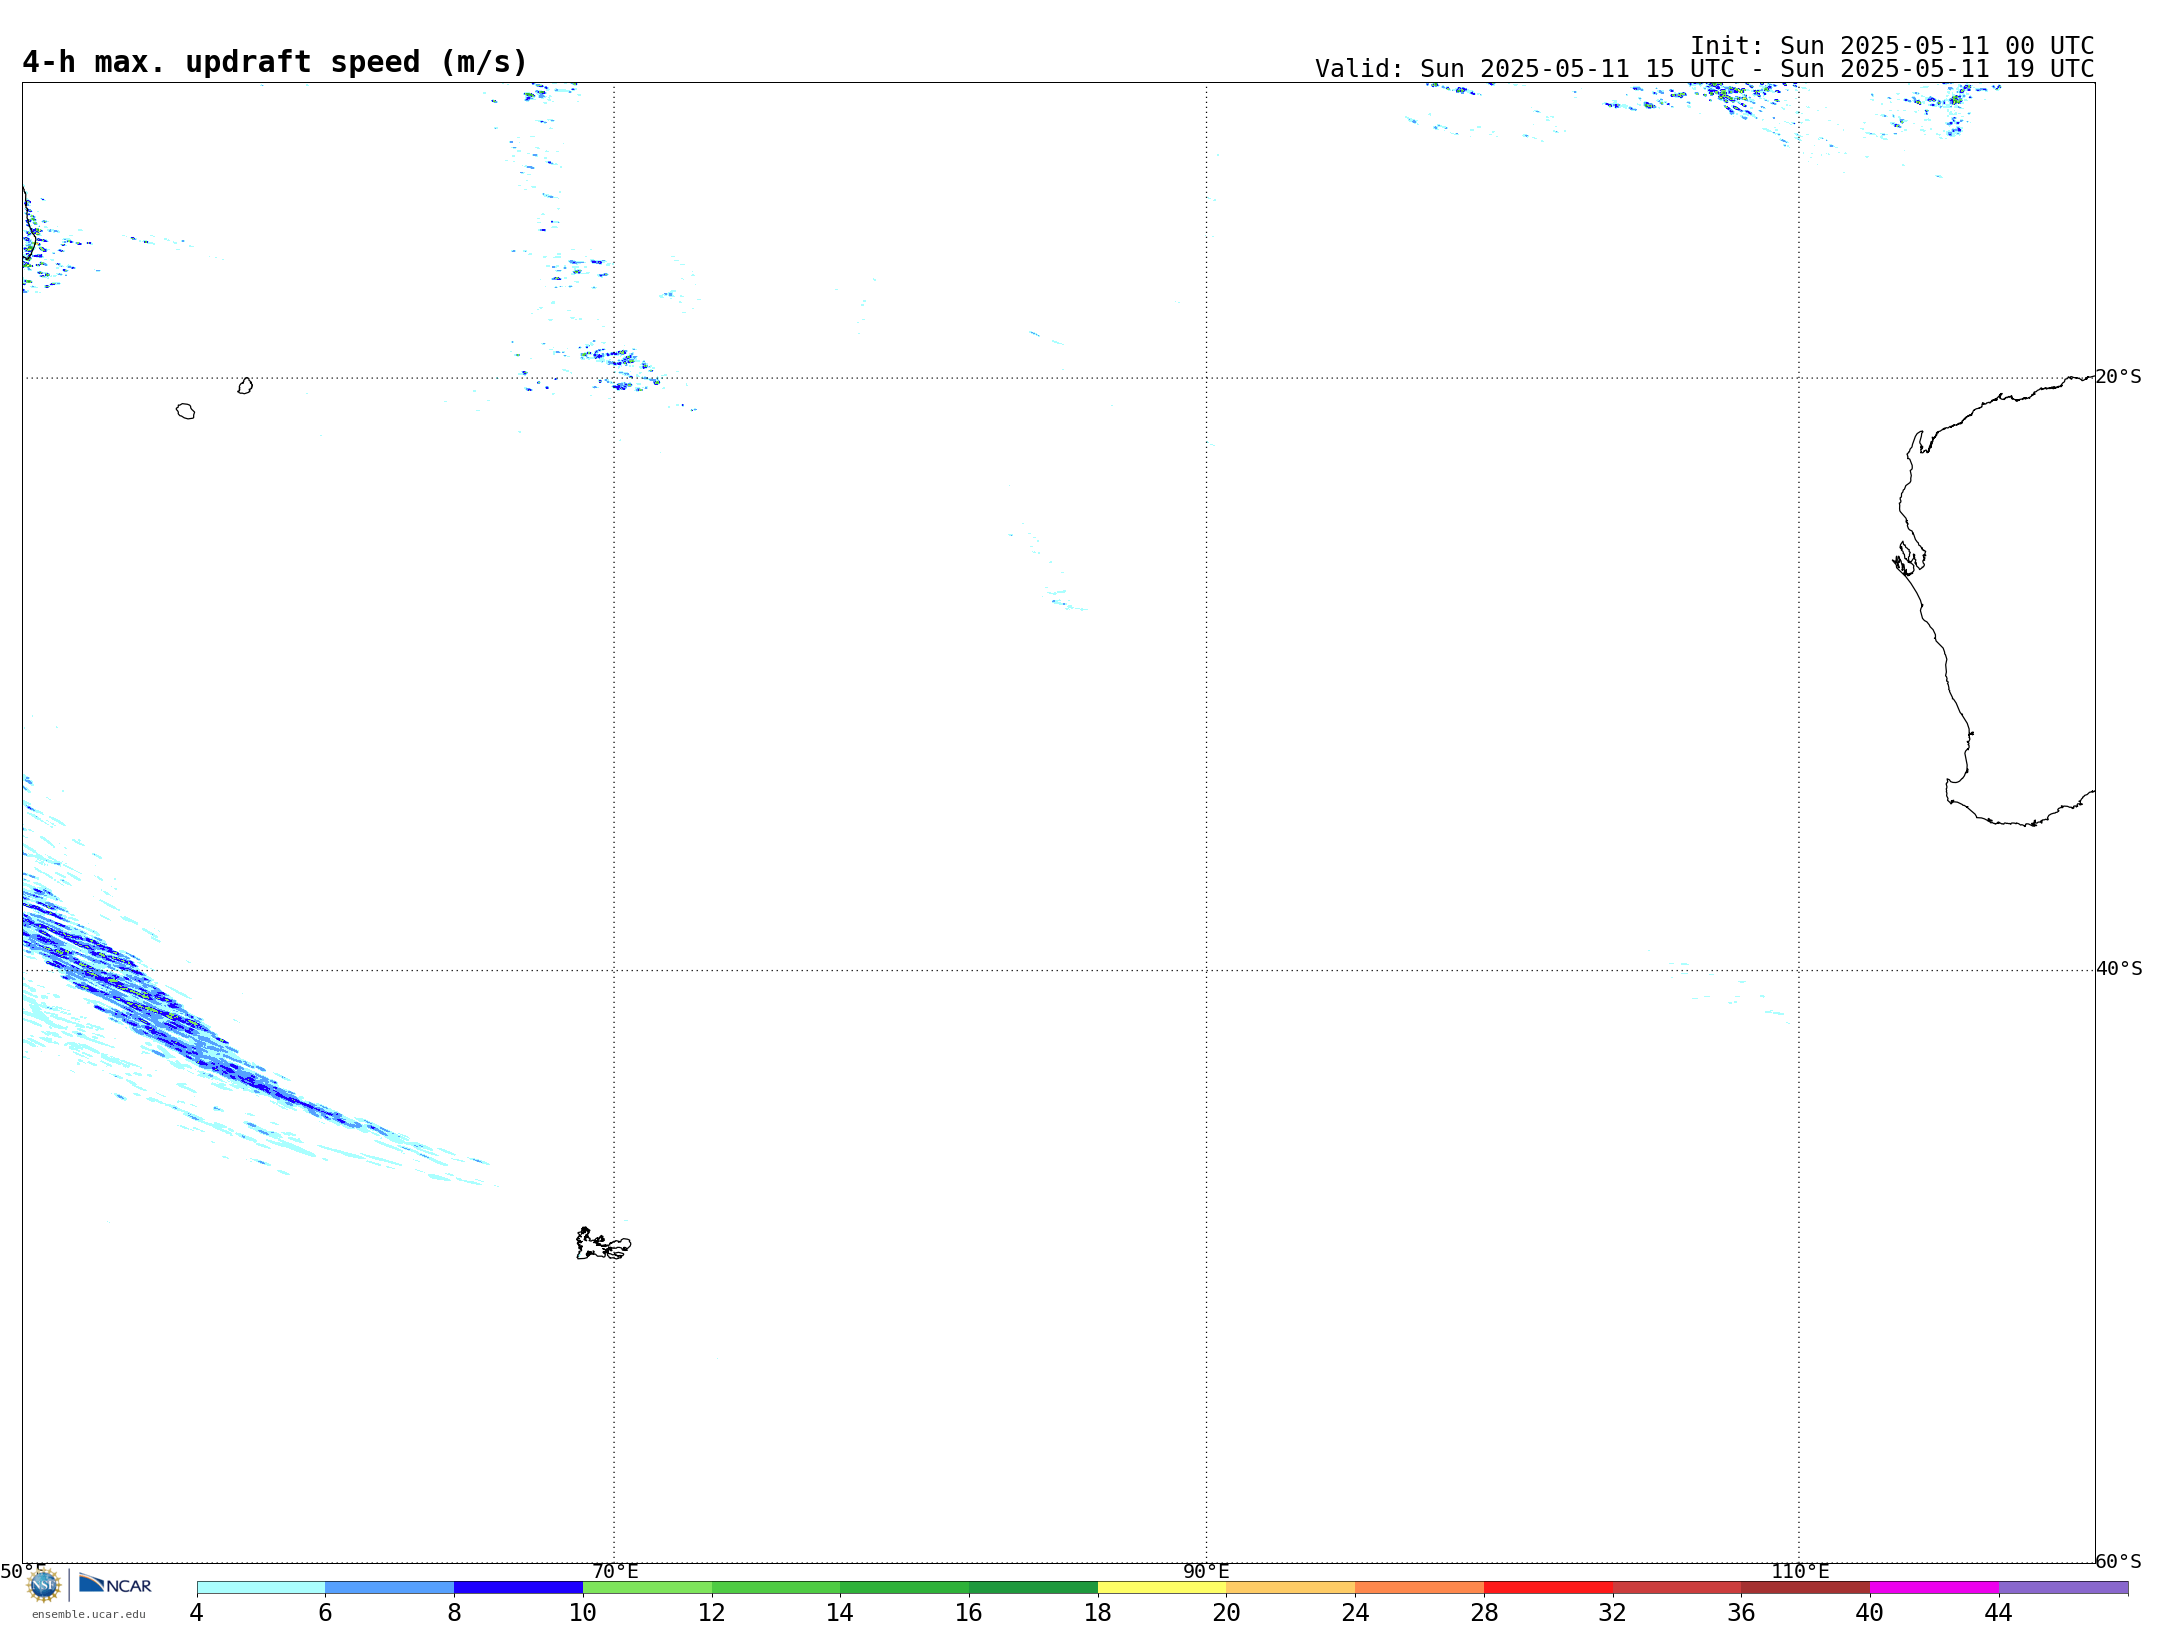Pick the magenta 40-44 colorbar swatch
The height and width of the screenshot is (1626, 2160).
click(1934, 1588)
